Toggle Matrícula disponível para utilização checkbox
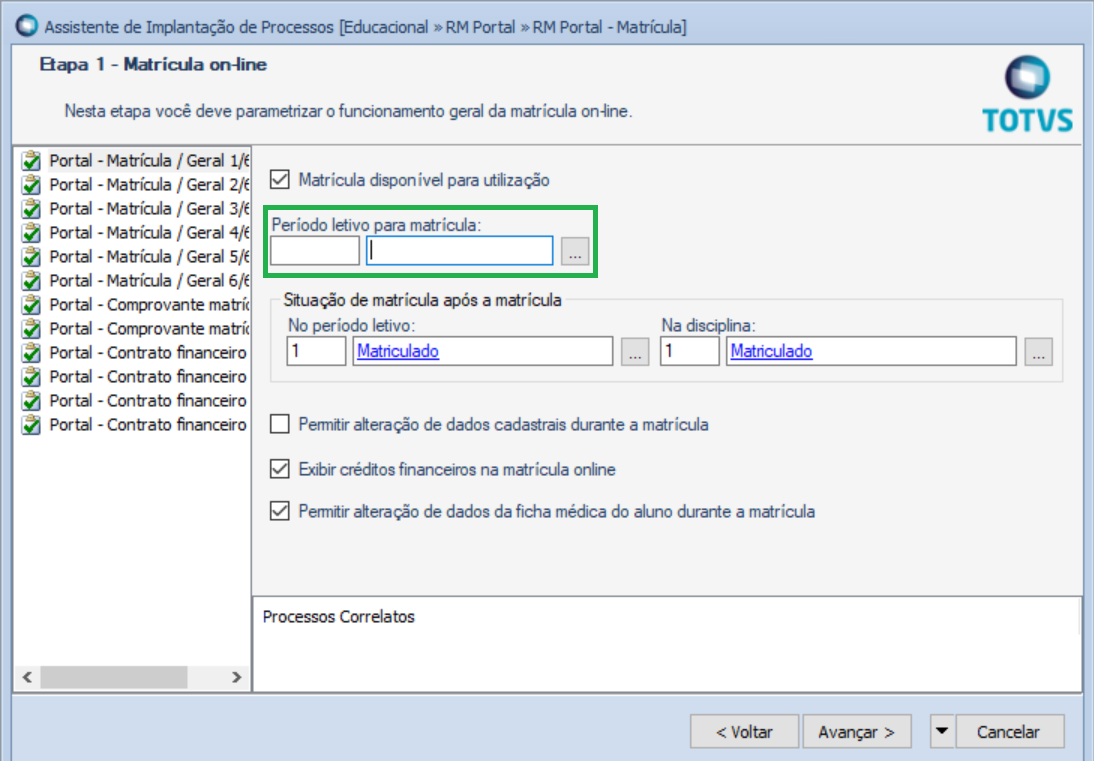This screenshot has width=1094, height=761. [280, 179]
